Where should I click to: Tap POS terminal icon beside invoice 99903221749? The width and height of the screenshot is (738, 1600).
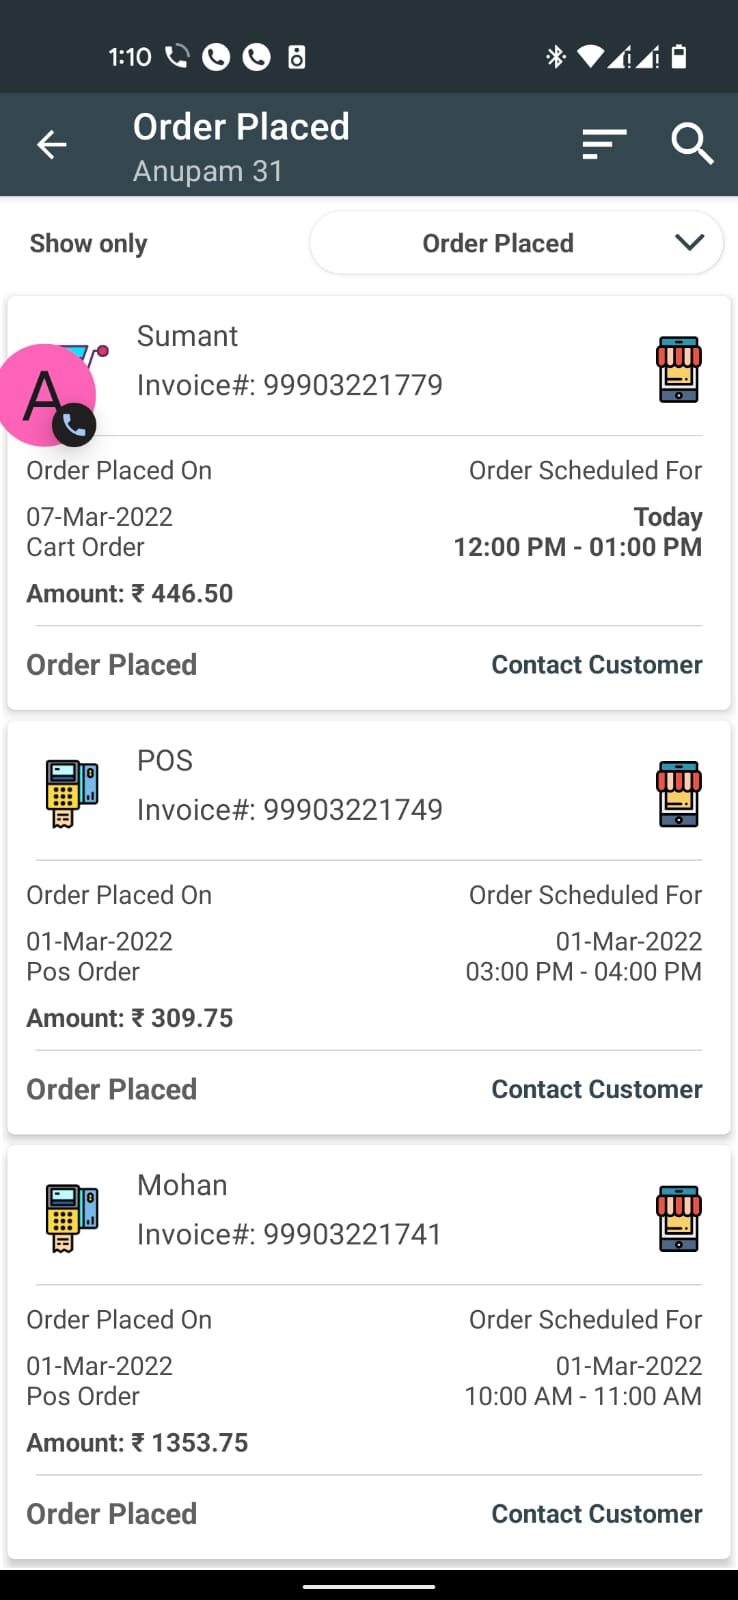click(72, 794)
